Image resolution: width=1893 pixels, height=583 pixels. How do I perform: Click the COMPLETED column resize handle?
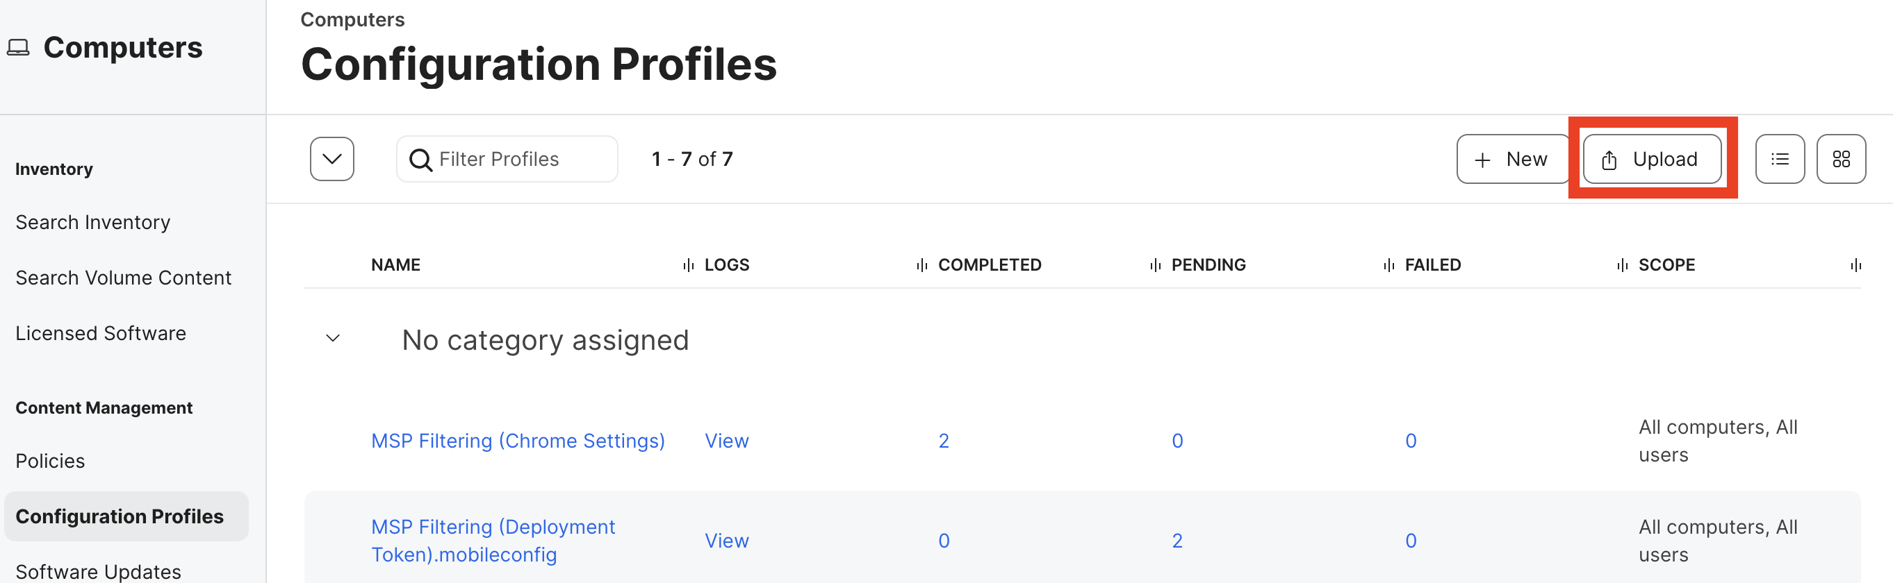pyautogui.click(x=922, y=265)
